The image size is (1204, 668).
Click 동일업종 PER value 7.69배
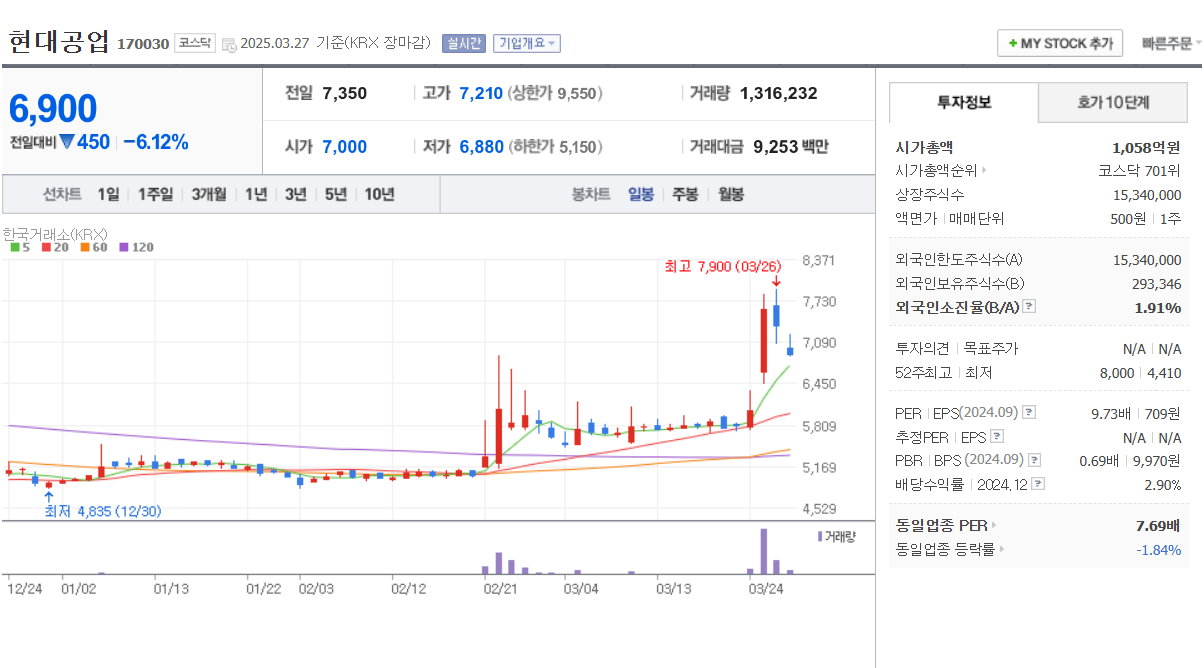(x=1158, y=525)
